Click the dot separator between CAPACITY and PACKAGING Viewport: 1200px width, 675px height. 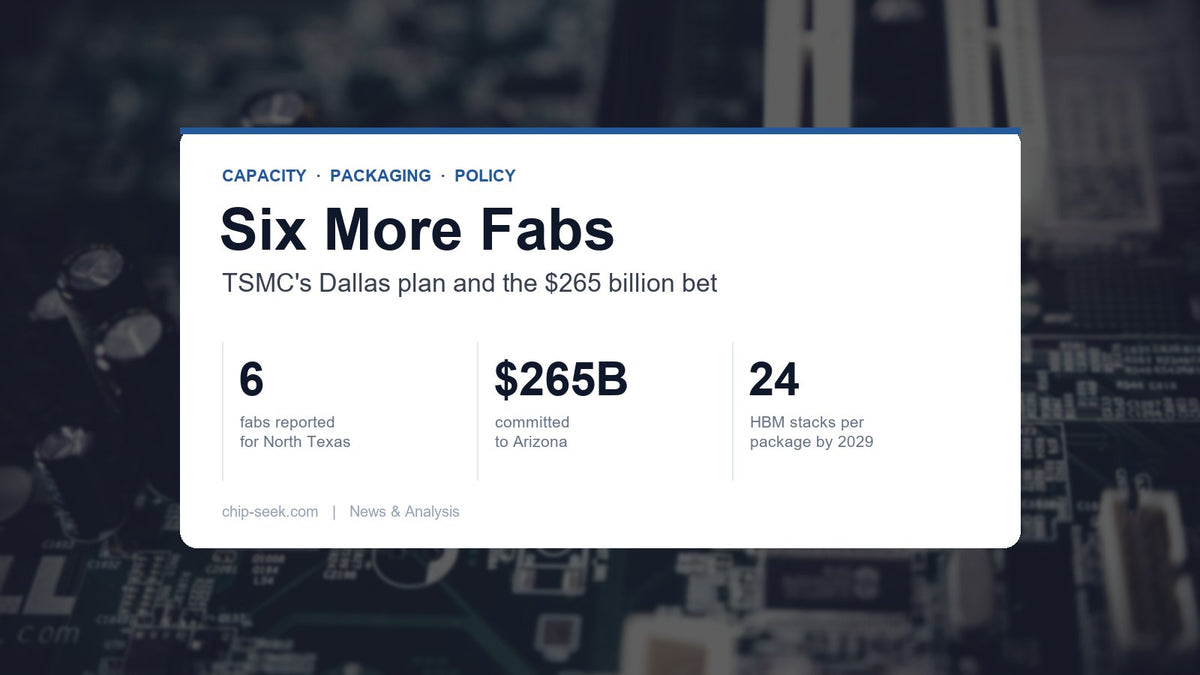coord(318,176)
